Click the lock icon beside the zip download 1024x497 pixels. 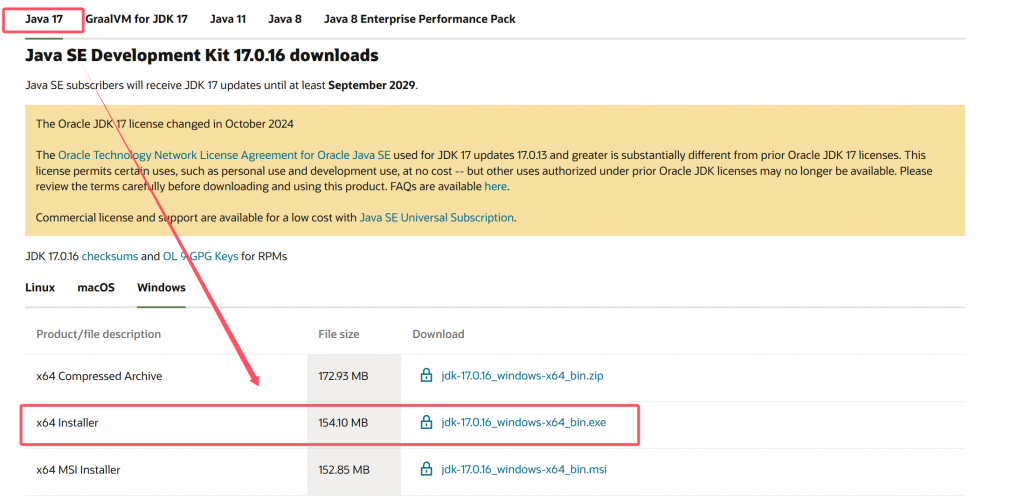click(x=426, y=376)
